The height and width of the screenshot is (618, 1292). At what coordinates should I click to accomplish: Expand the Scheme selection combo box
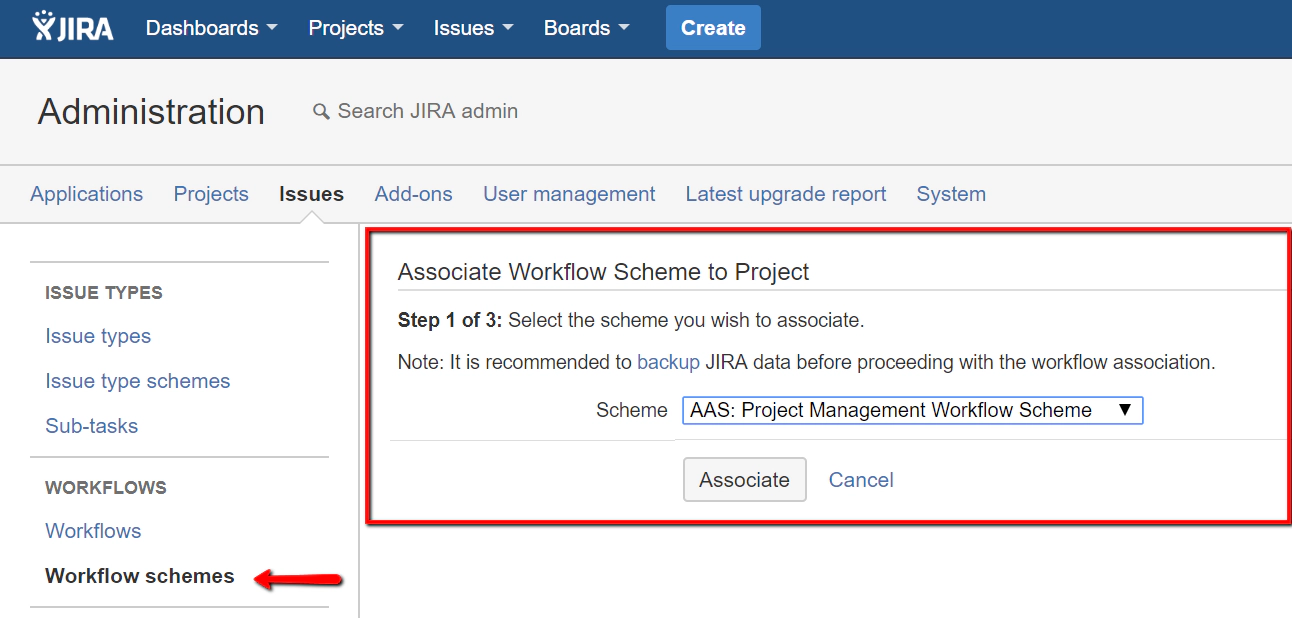coord(1128,410)
